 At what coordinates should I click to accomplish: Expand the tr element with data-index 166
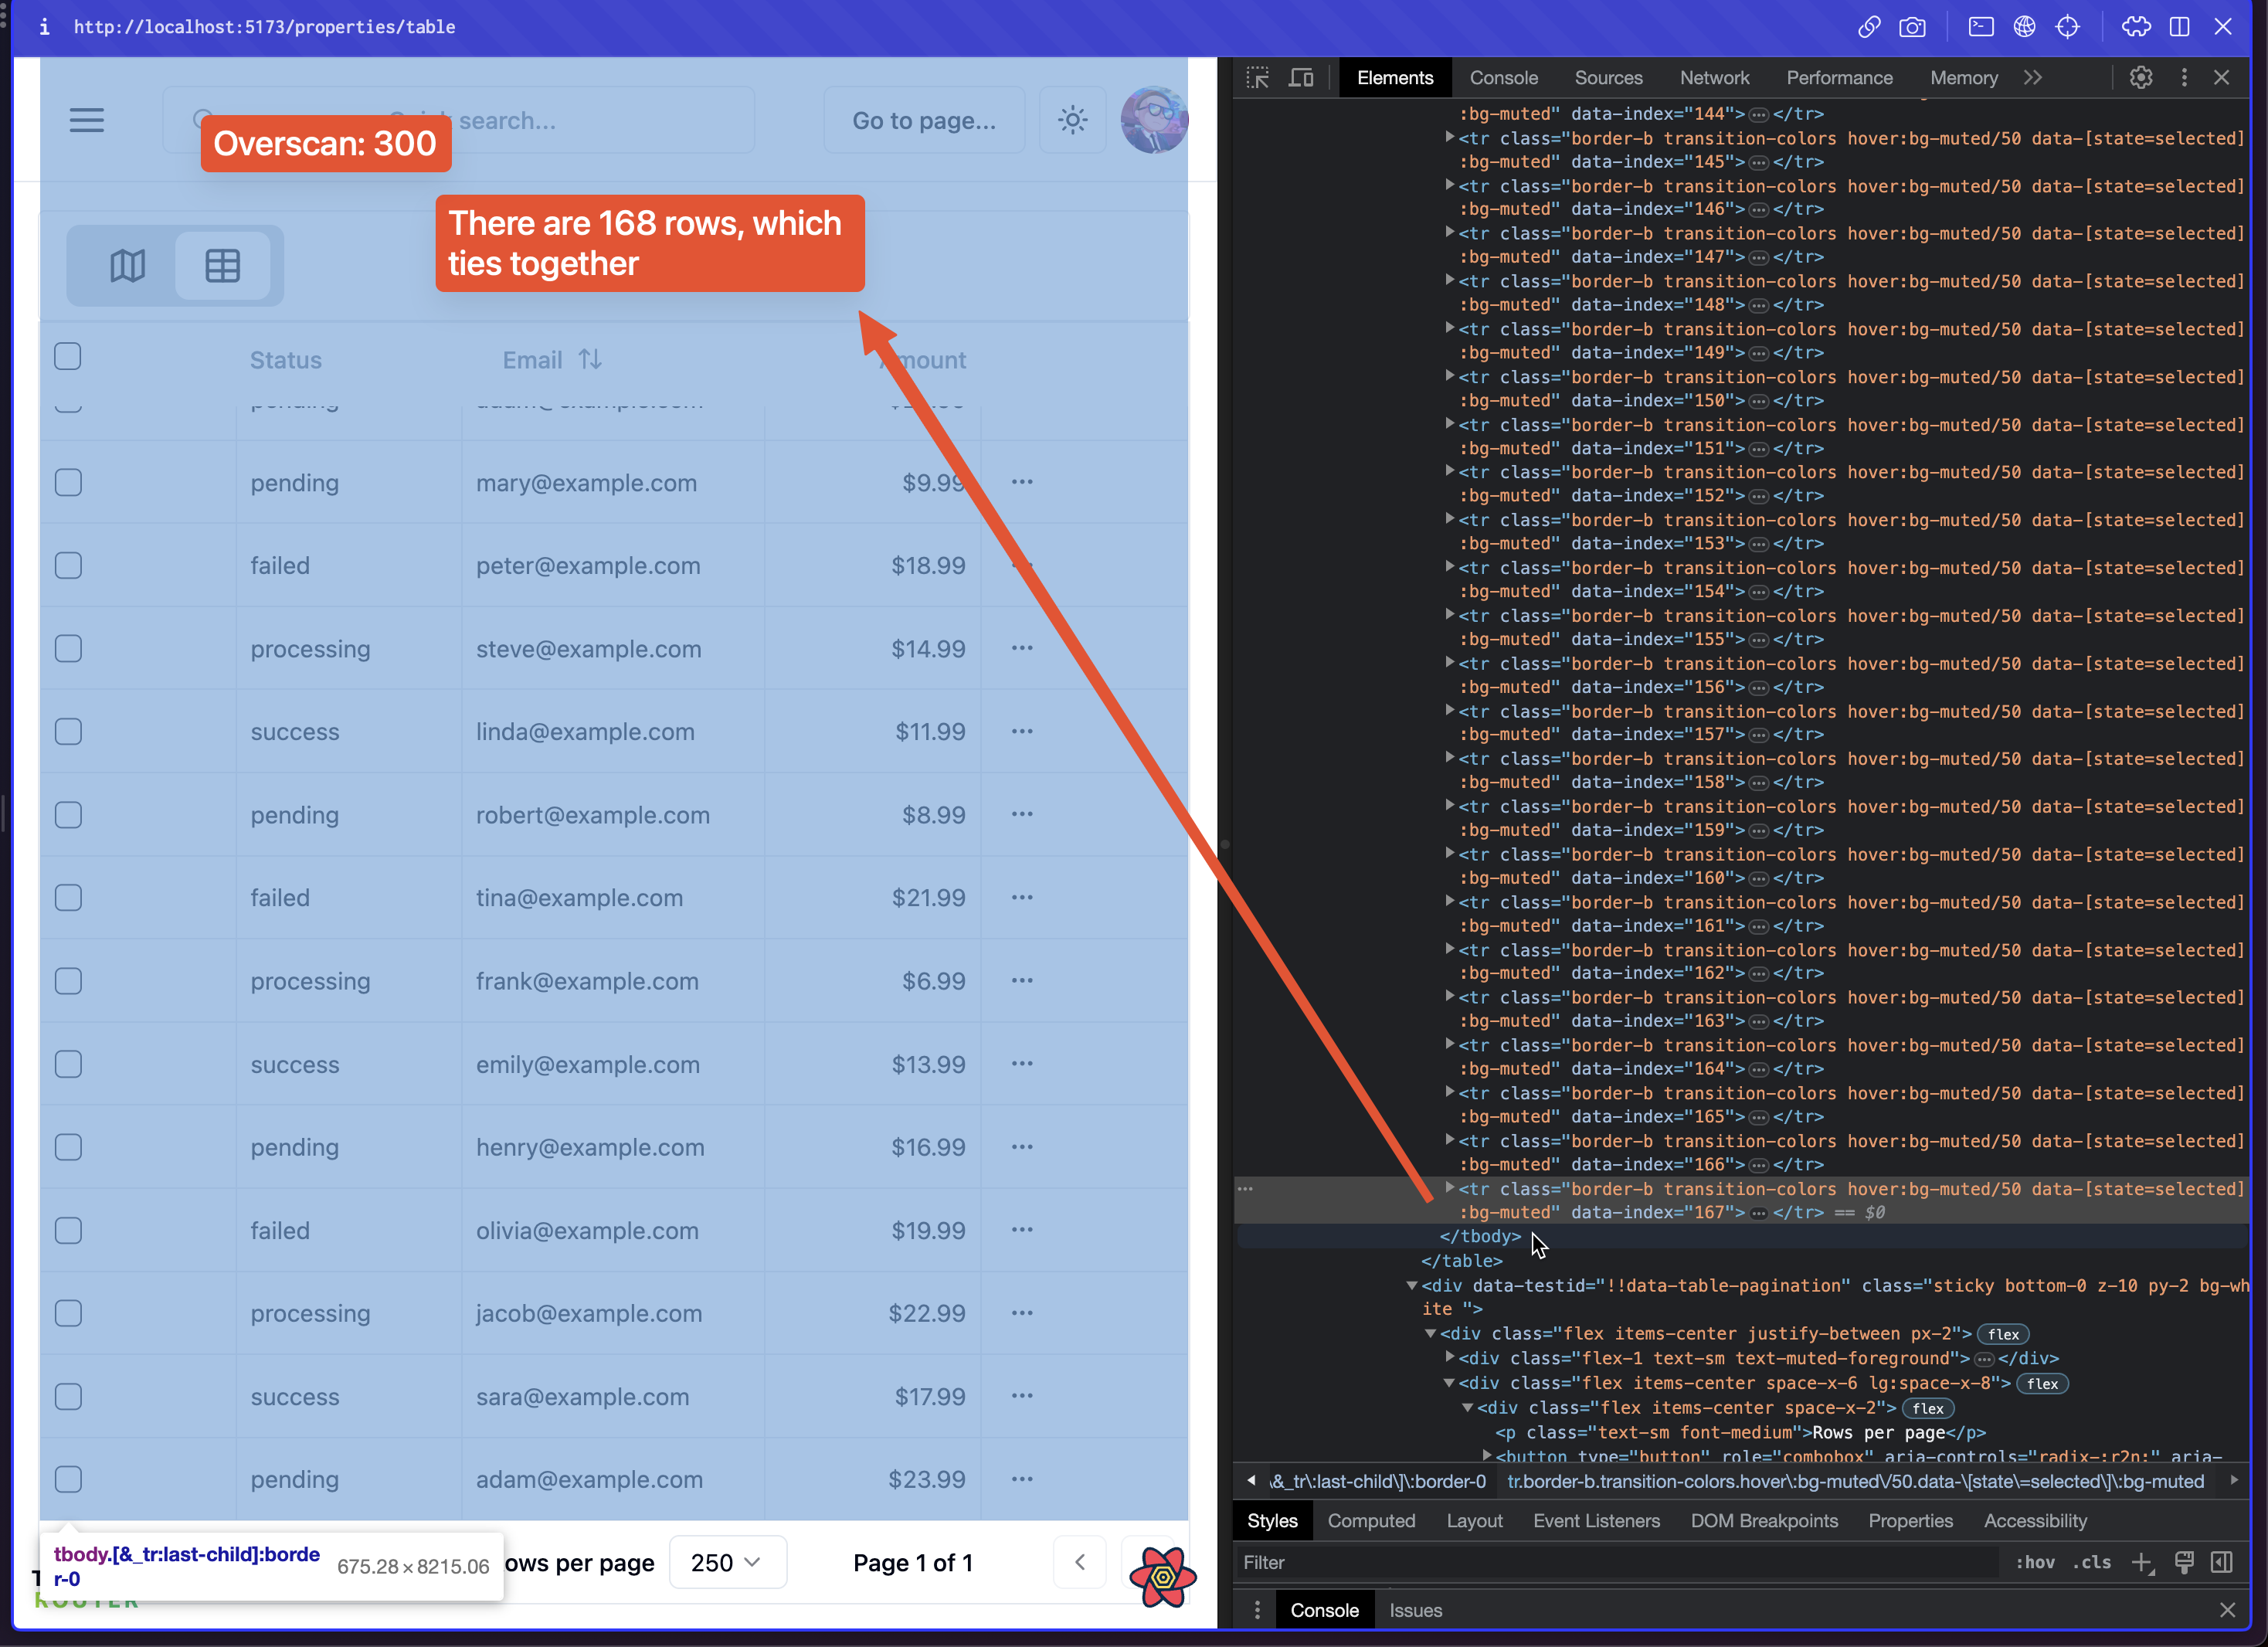click(1449, 1140)
